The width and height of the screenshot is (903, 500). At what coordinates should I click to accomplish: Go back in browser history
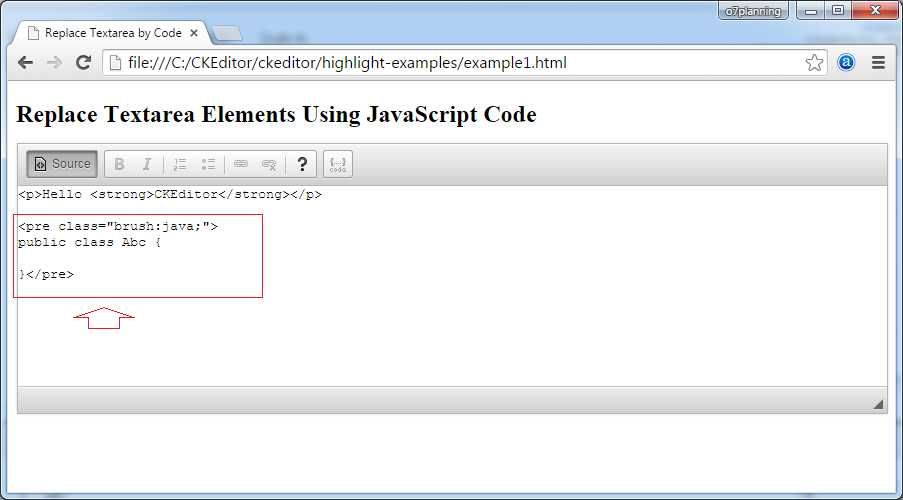[x=25, y=63]
